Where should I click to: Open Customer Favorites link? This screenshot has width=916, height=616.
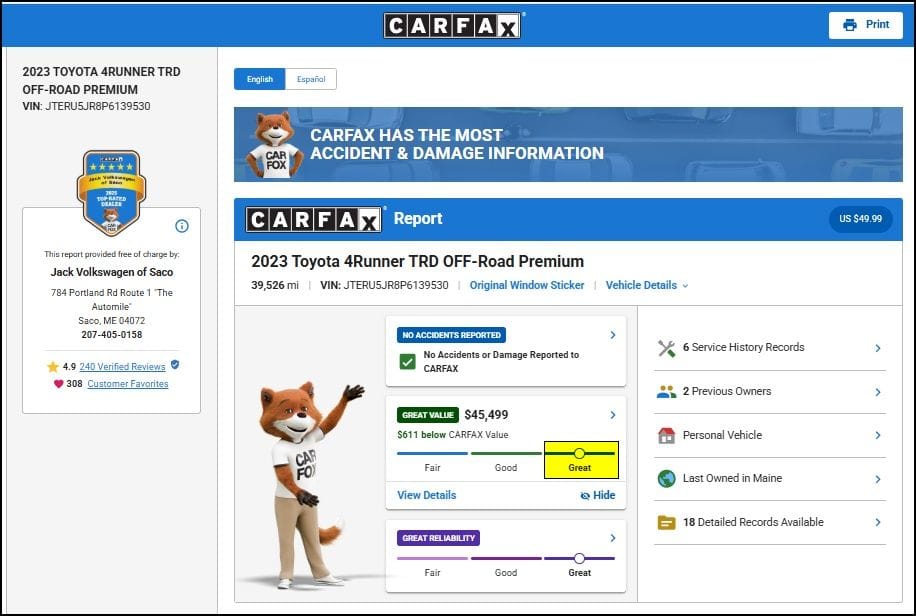[127, 384]
